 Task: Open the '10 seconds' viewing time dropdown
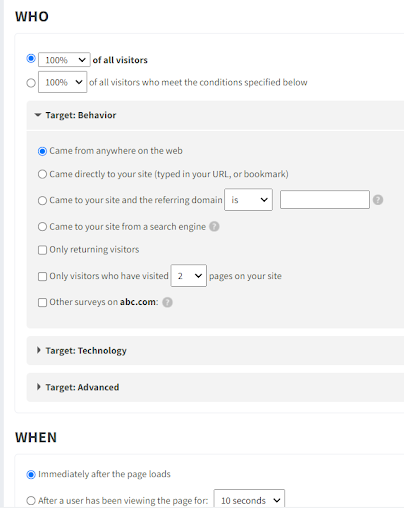pos(249,500)
